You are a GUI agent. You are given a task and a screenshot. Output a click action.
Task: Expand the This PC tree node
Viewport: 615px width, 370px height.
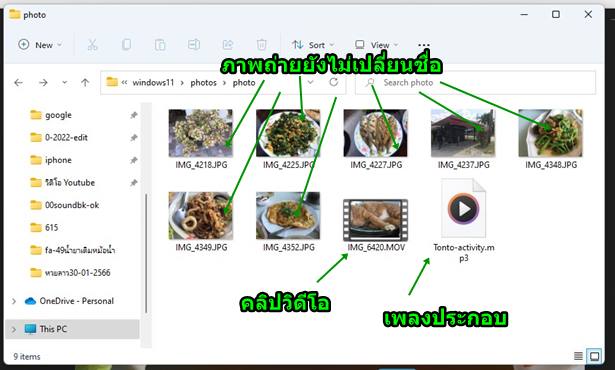tap(14, 329)
